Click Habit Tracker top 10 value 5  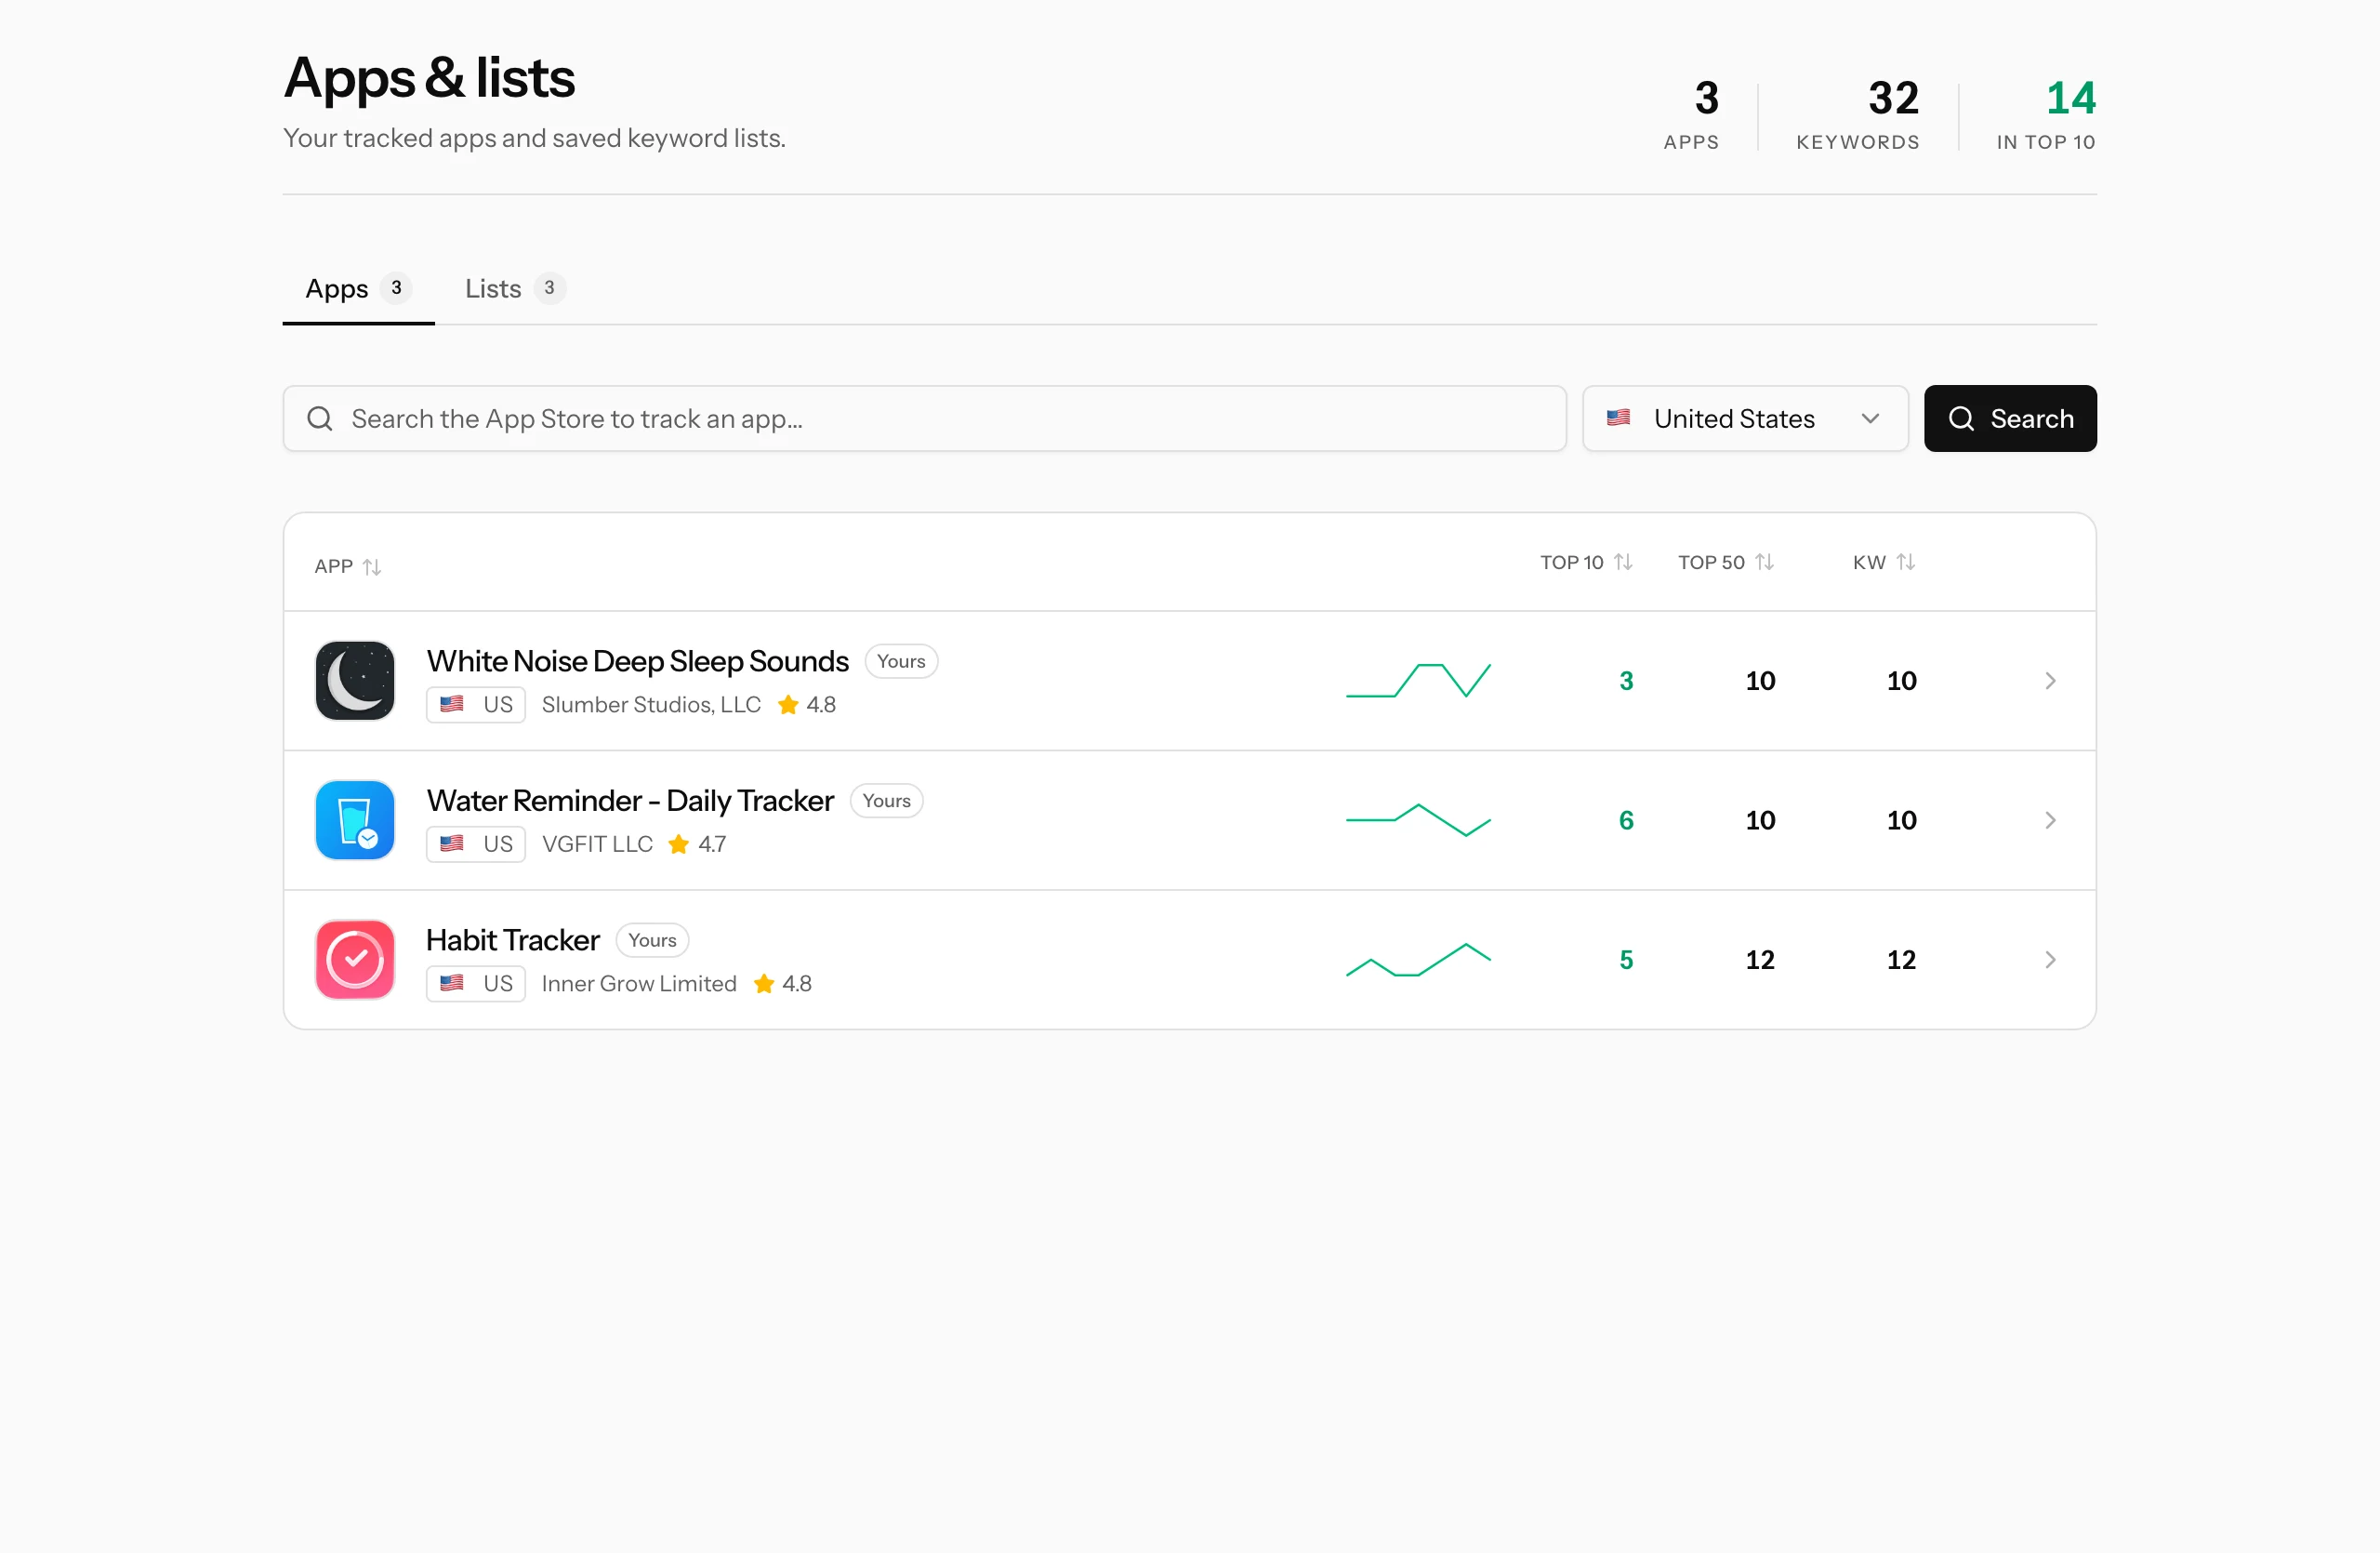tap(1626, 960)
